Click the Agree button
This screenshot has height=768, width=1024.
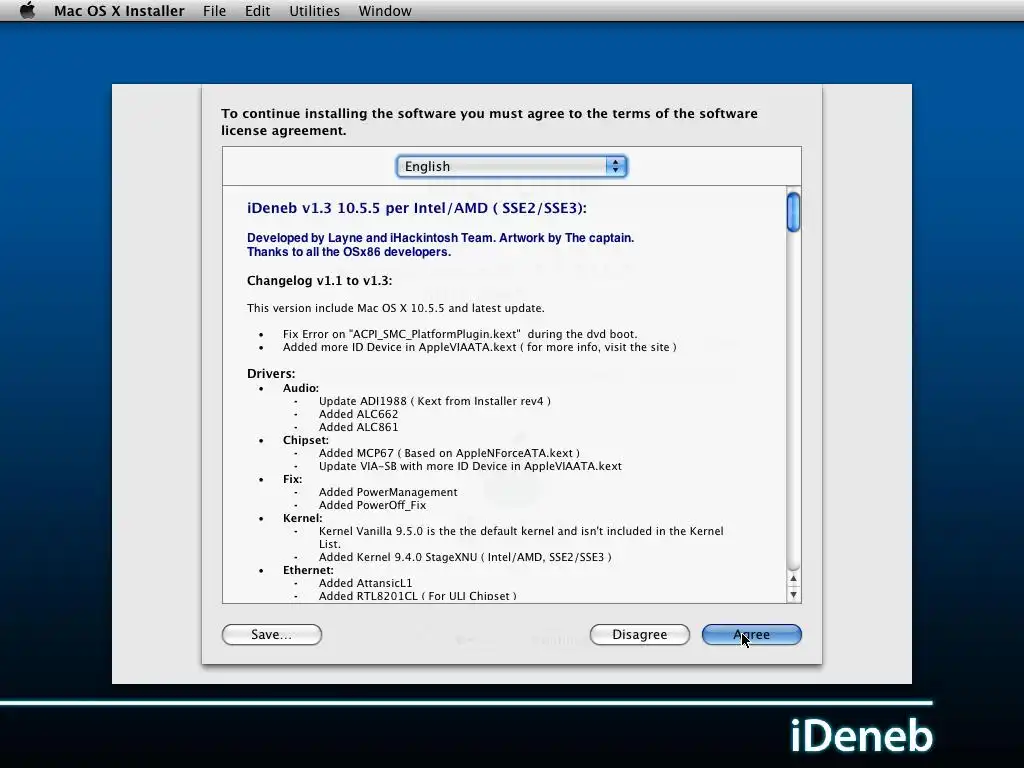pyautogui.click(x=752, y=634)
